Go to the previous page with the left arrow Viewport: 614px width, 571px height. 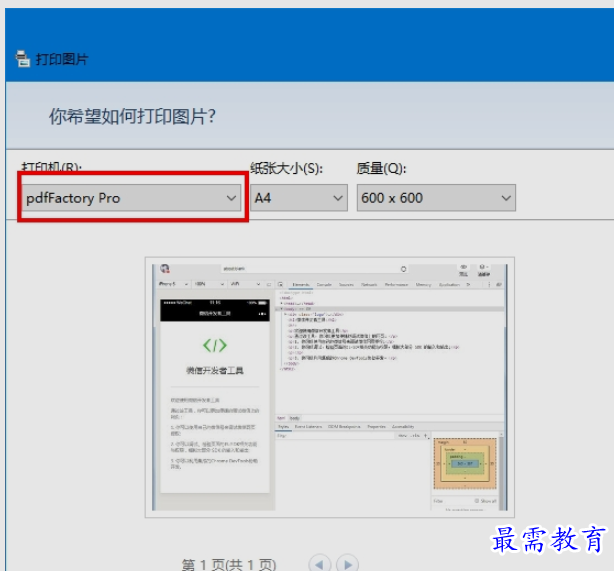point(320,564)
